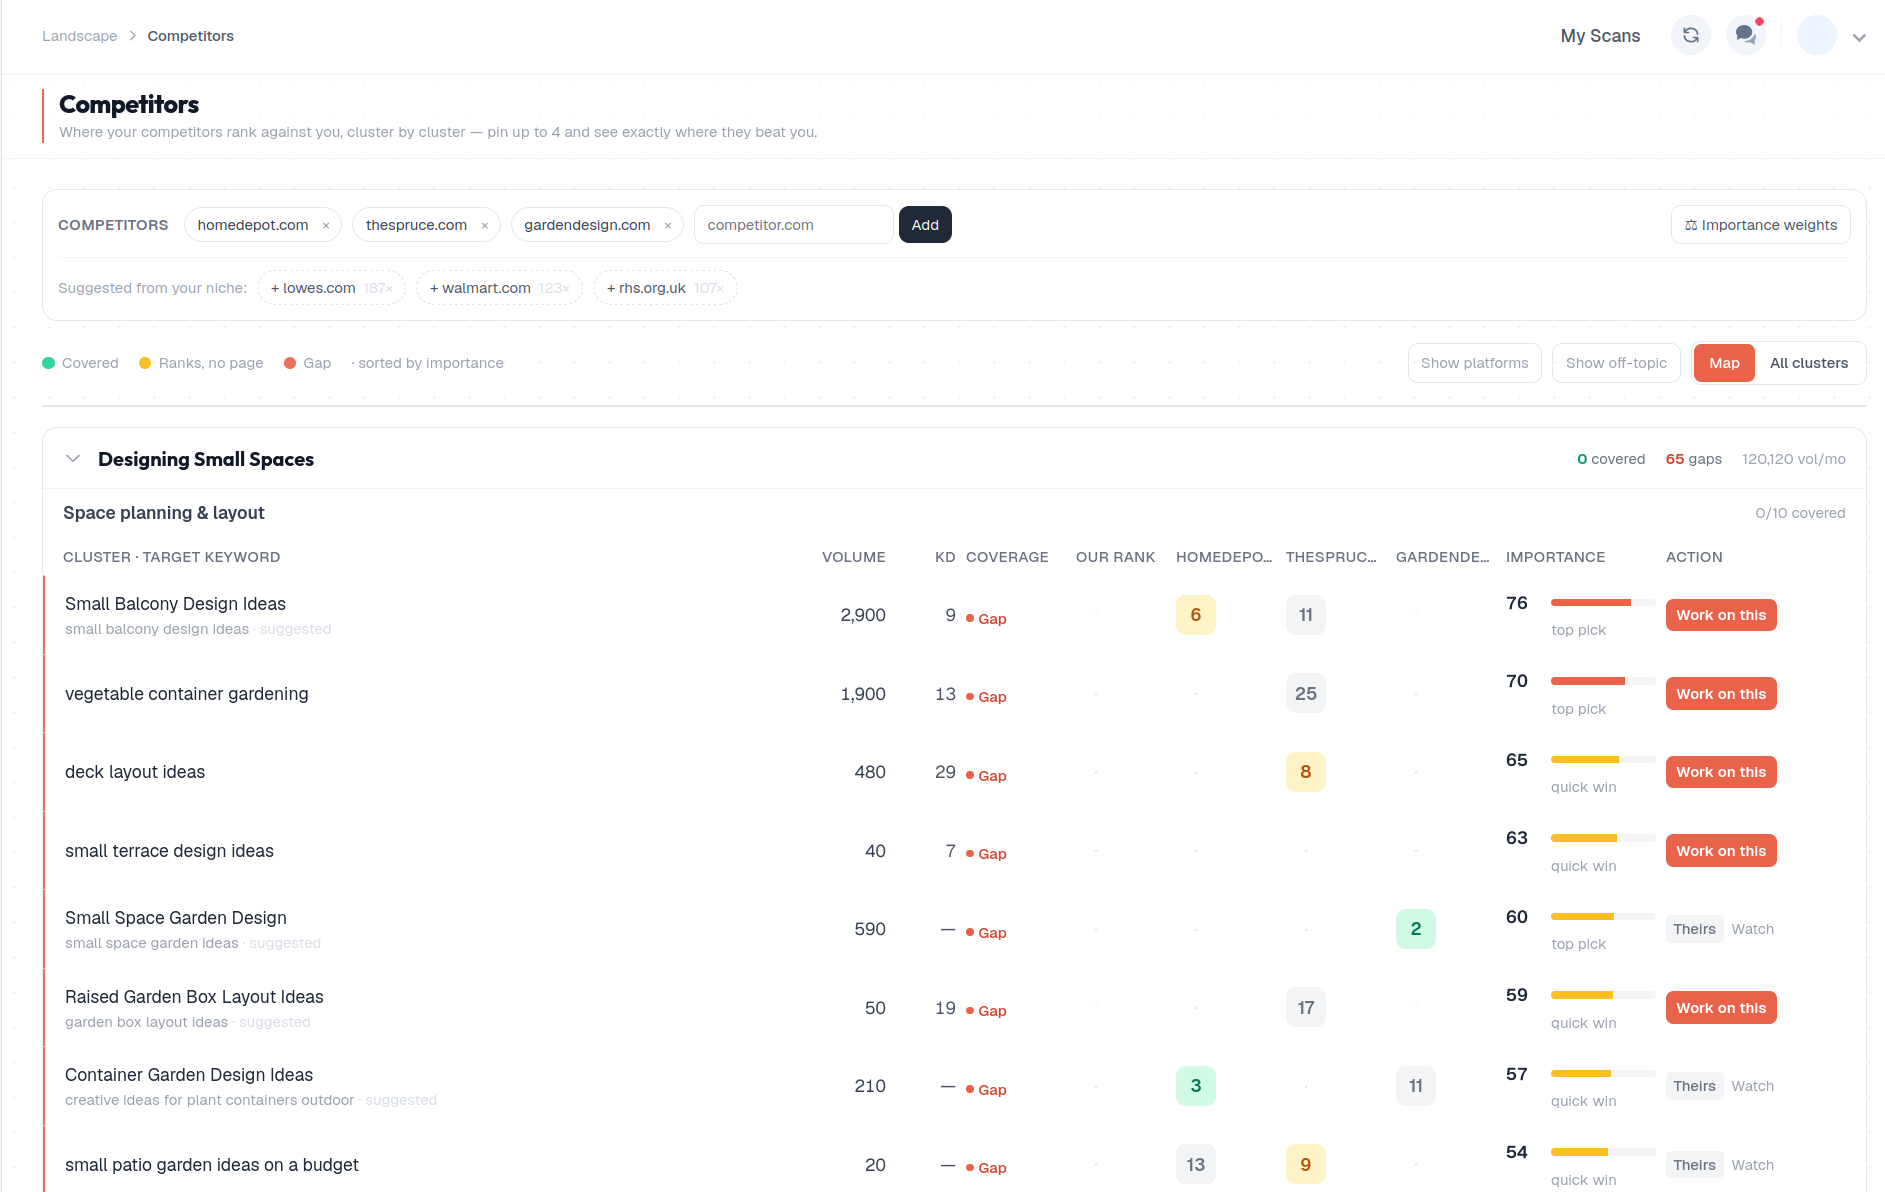
Task: Open deck layout ideas cluster row
Action: tap(135, 772)
